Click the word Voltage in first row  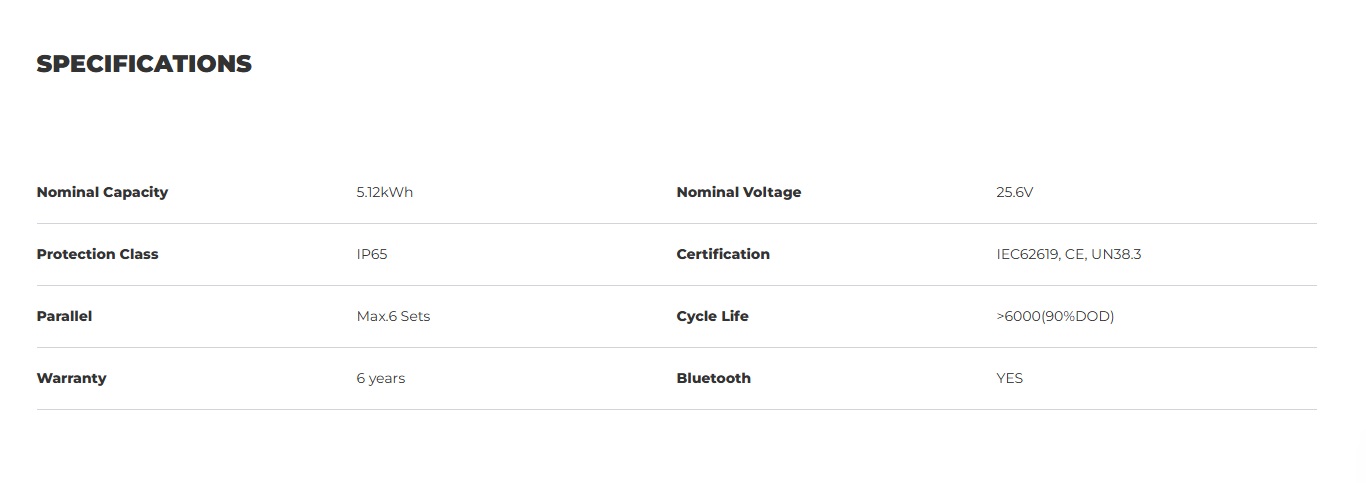tap(772, 192)
